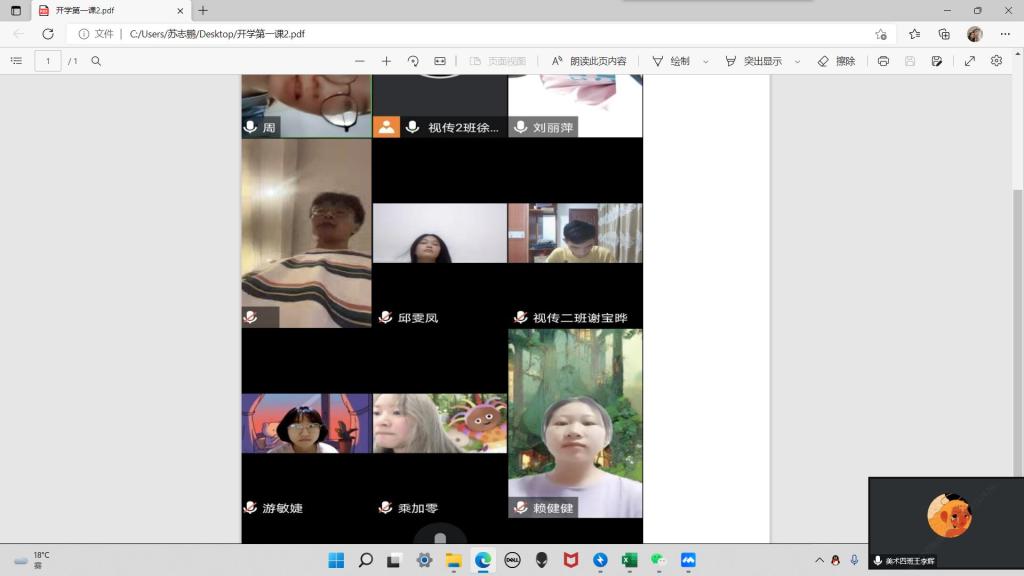The width and height of the screenshot is (1024, 576).
Task: Close the 开学第一课2.pdf tab
Action: click(180, 10)
